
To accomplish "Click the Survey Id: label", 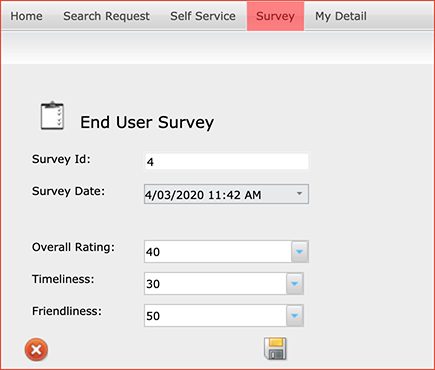I will tap(61, 159).
